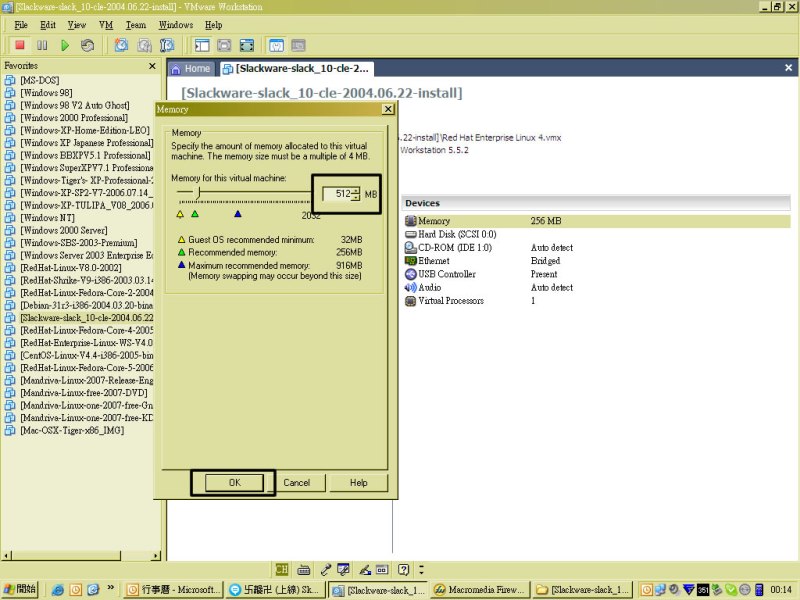
Task: Switch to the Home tab
Action: tap(191, 69)
